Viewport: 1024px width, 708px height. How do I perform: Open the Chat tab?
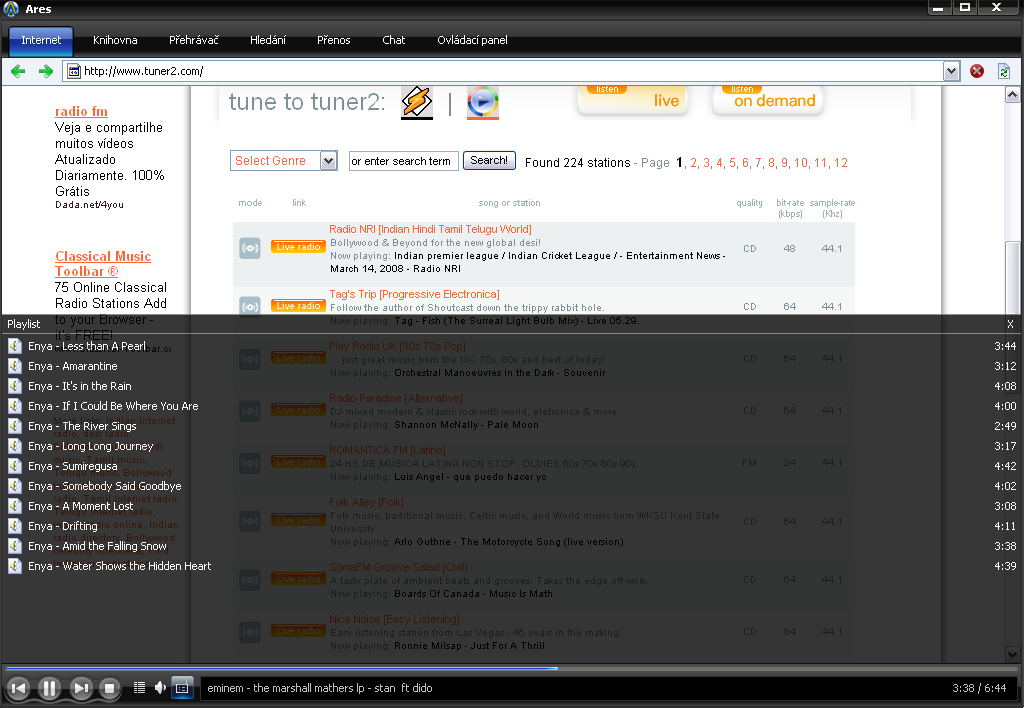(394, 40)
